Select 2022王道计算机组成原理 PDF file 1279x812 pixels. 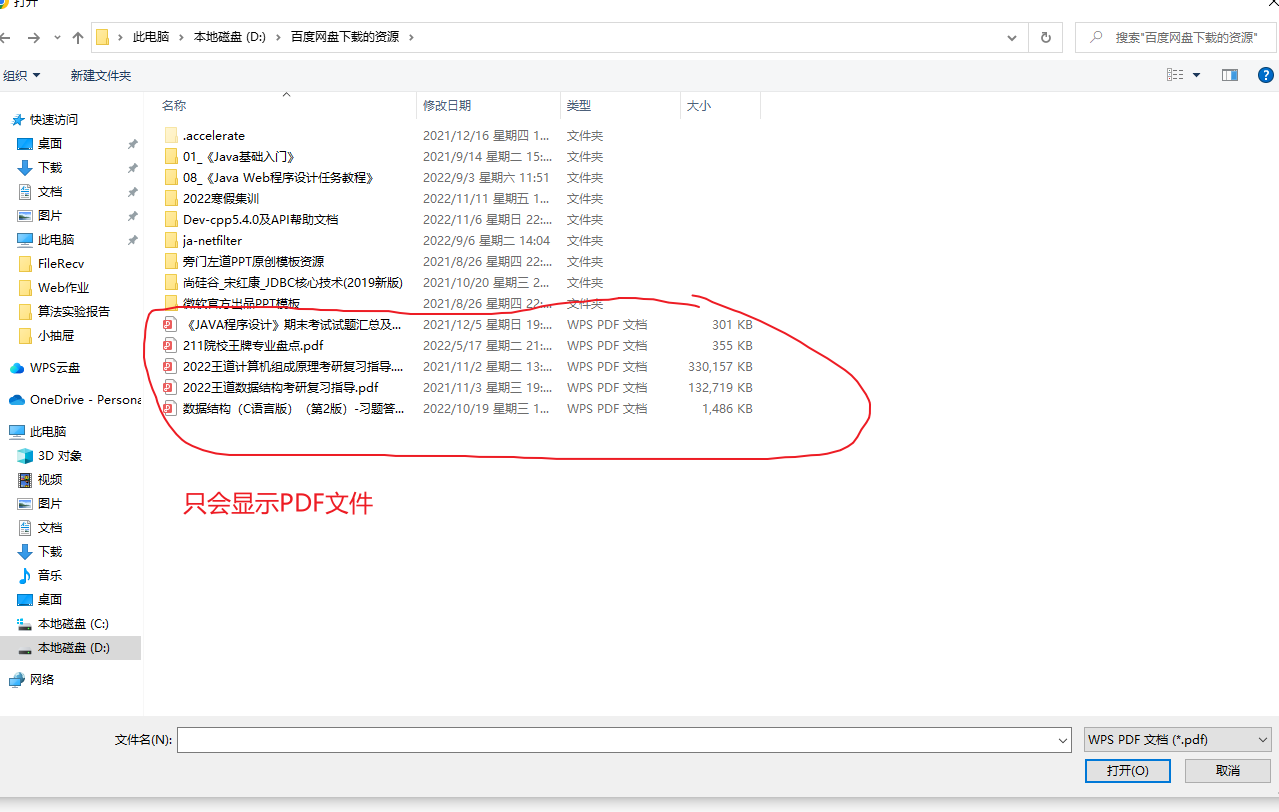tap(292, 366)
